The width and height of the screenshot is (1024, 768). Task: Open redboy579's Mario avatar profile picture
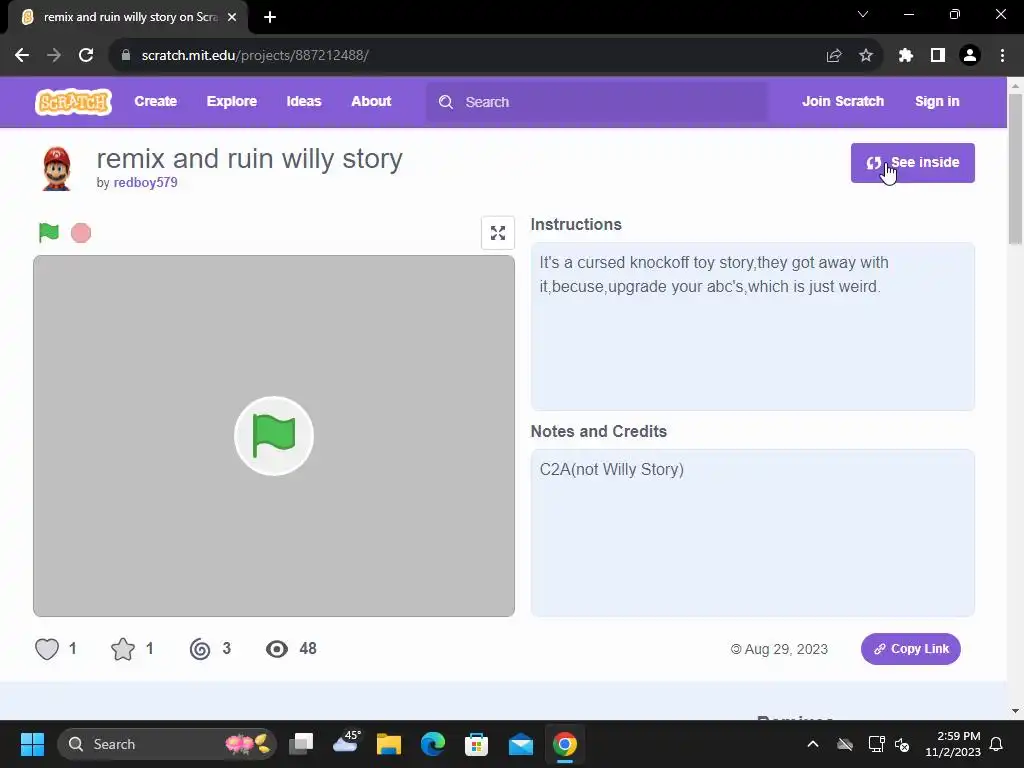click(57, 168)
